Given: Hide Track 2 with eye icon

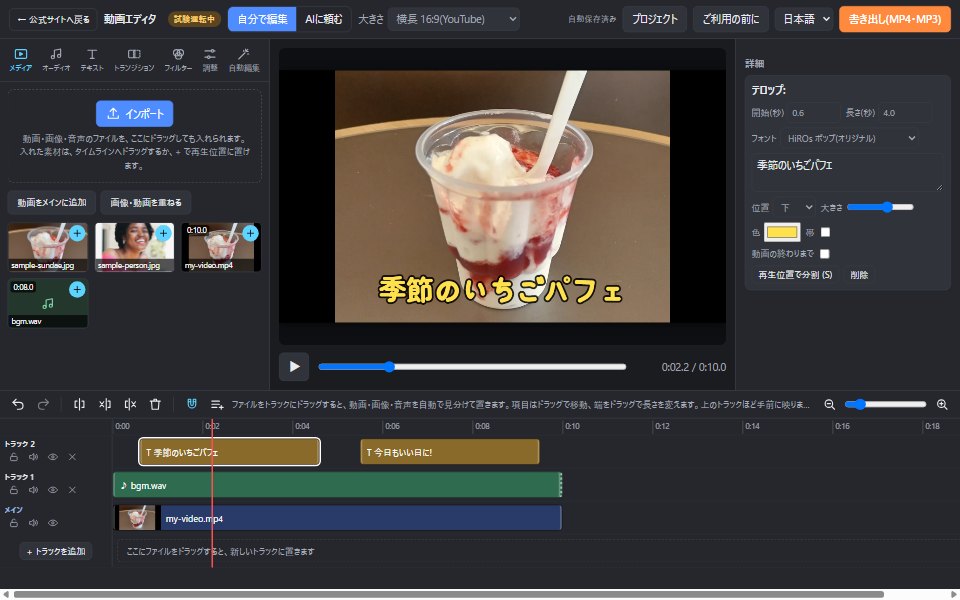Looking at the screenshot, I should tap(53, 457).
